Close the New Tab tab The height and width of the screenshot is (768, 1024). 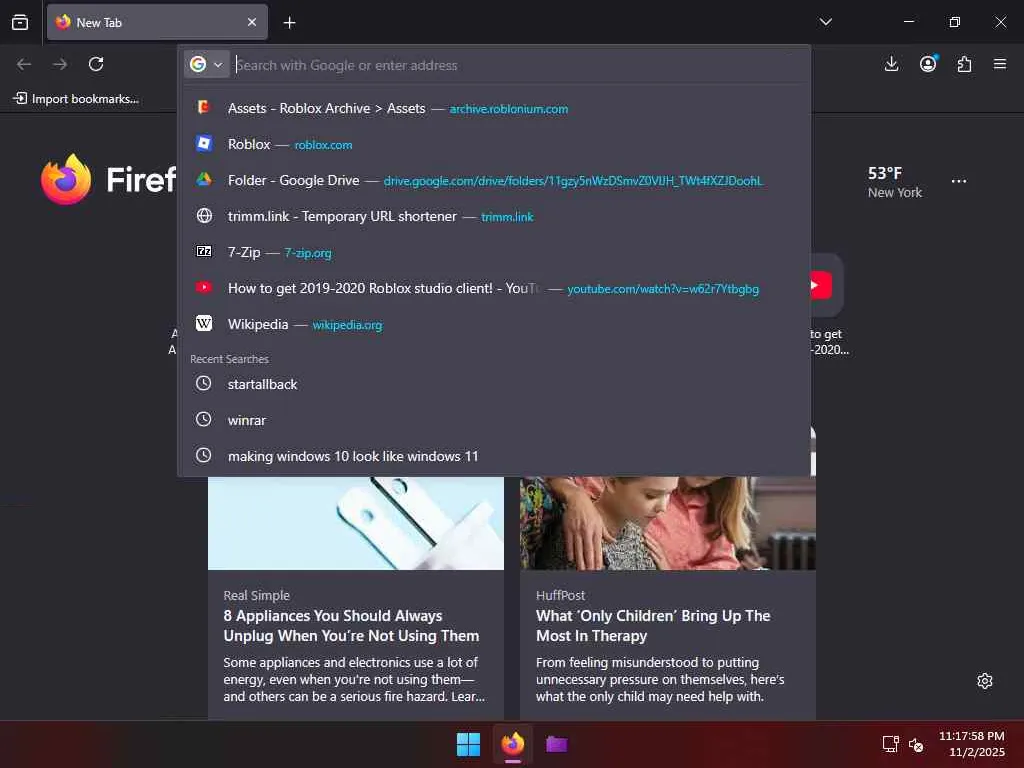point(252,22)
